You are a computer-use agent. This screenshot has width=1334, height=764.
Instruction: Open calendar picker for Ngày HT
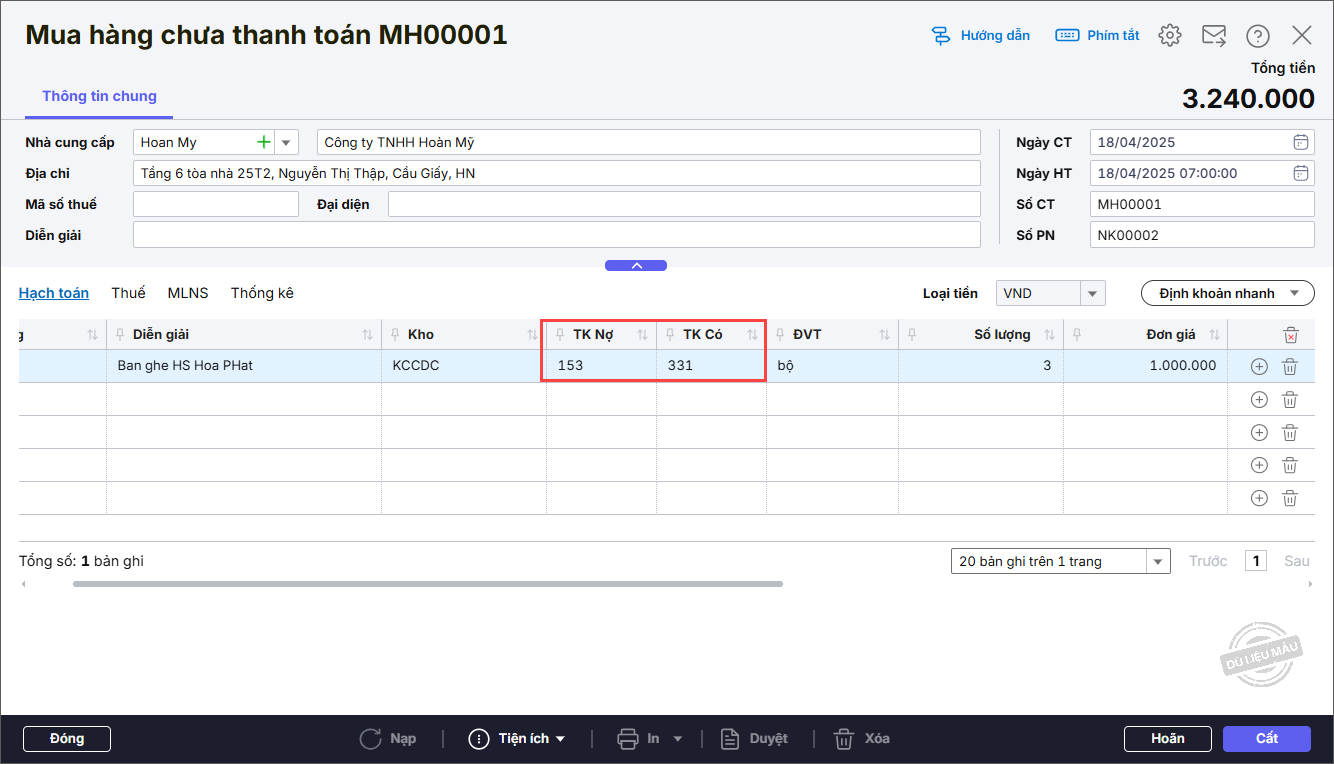(x=1300, y=173)
